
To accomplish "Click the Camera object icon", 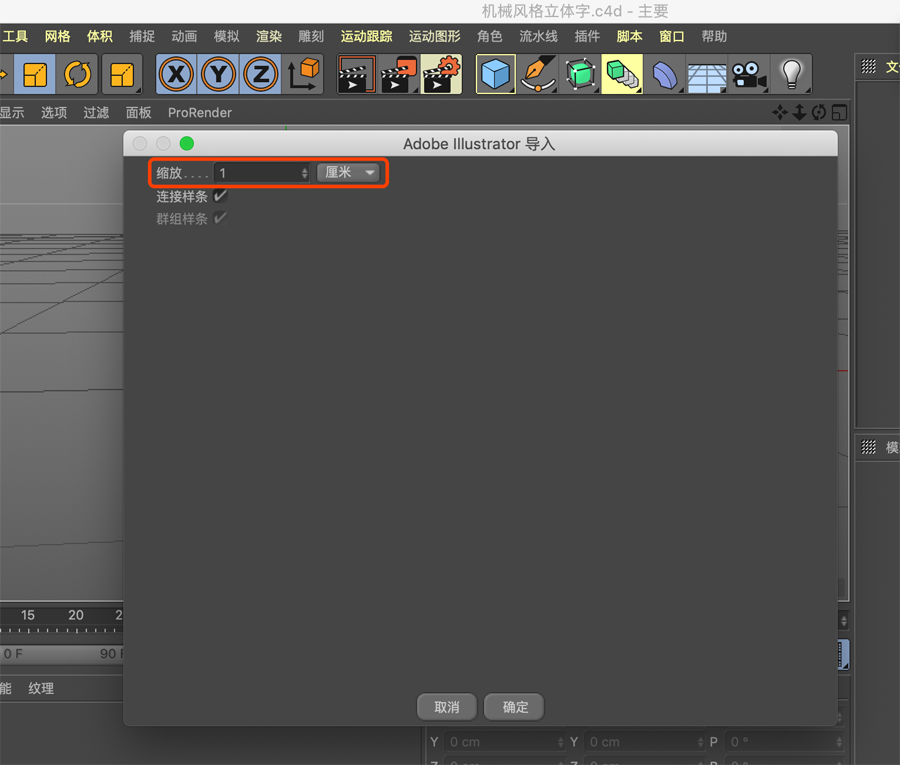I will click(750, 74).
